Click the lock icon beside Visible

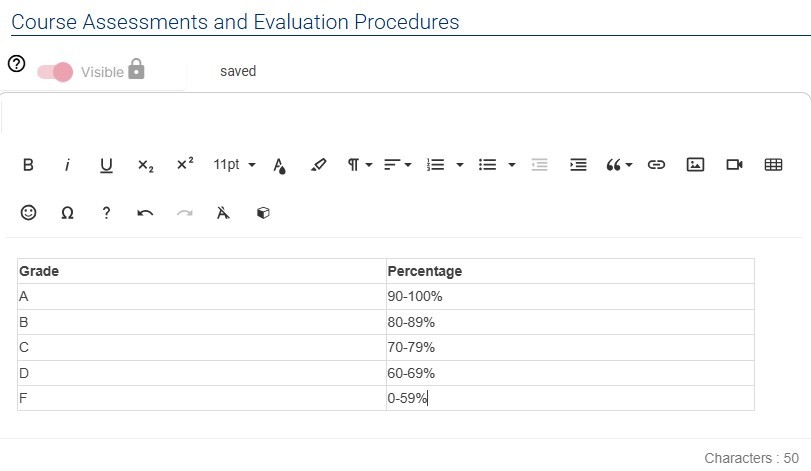tap(136, 68)
